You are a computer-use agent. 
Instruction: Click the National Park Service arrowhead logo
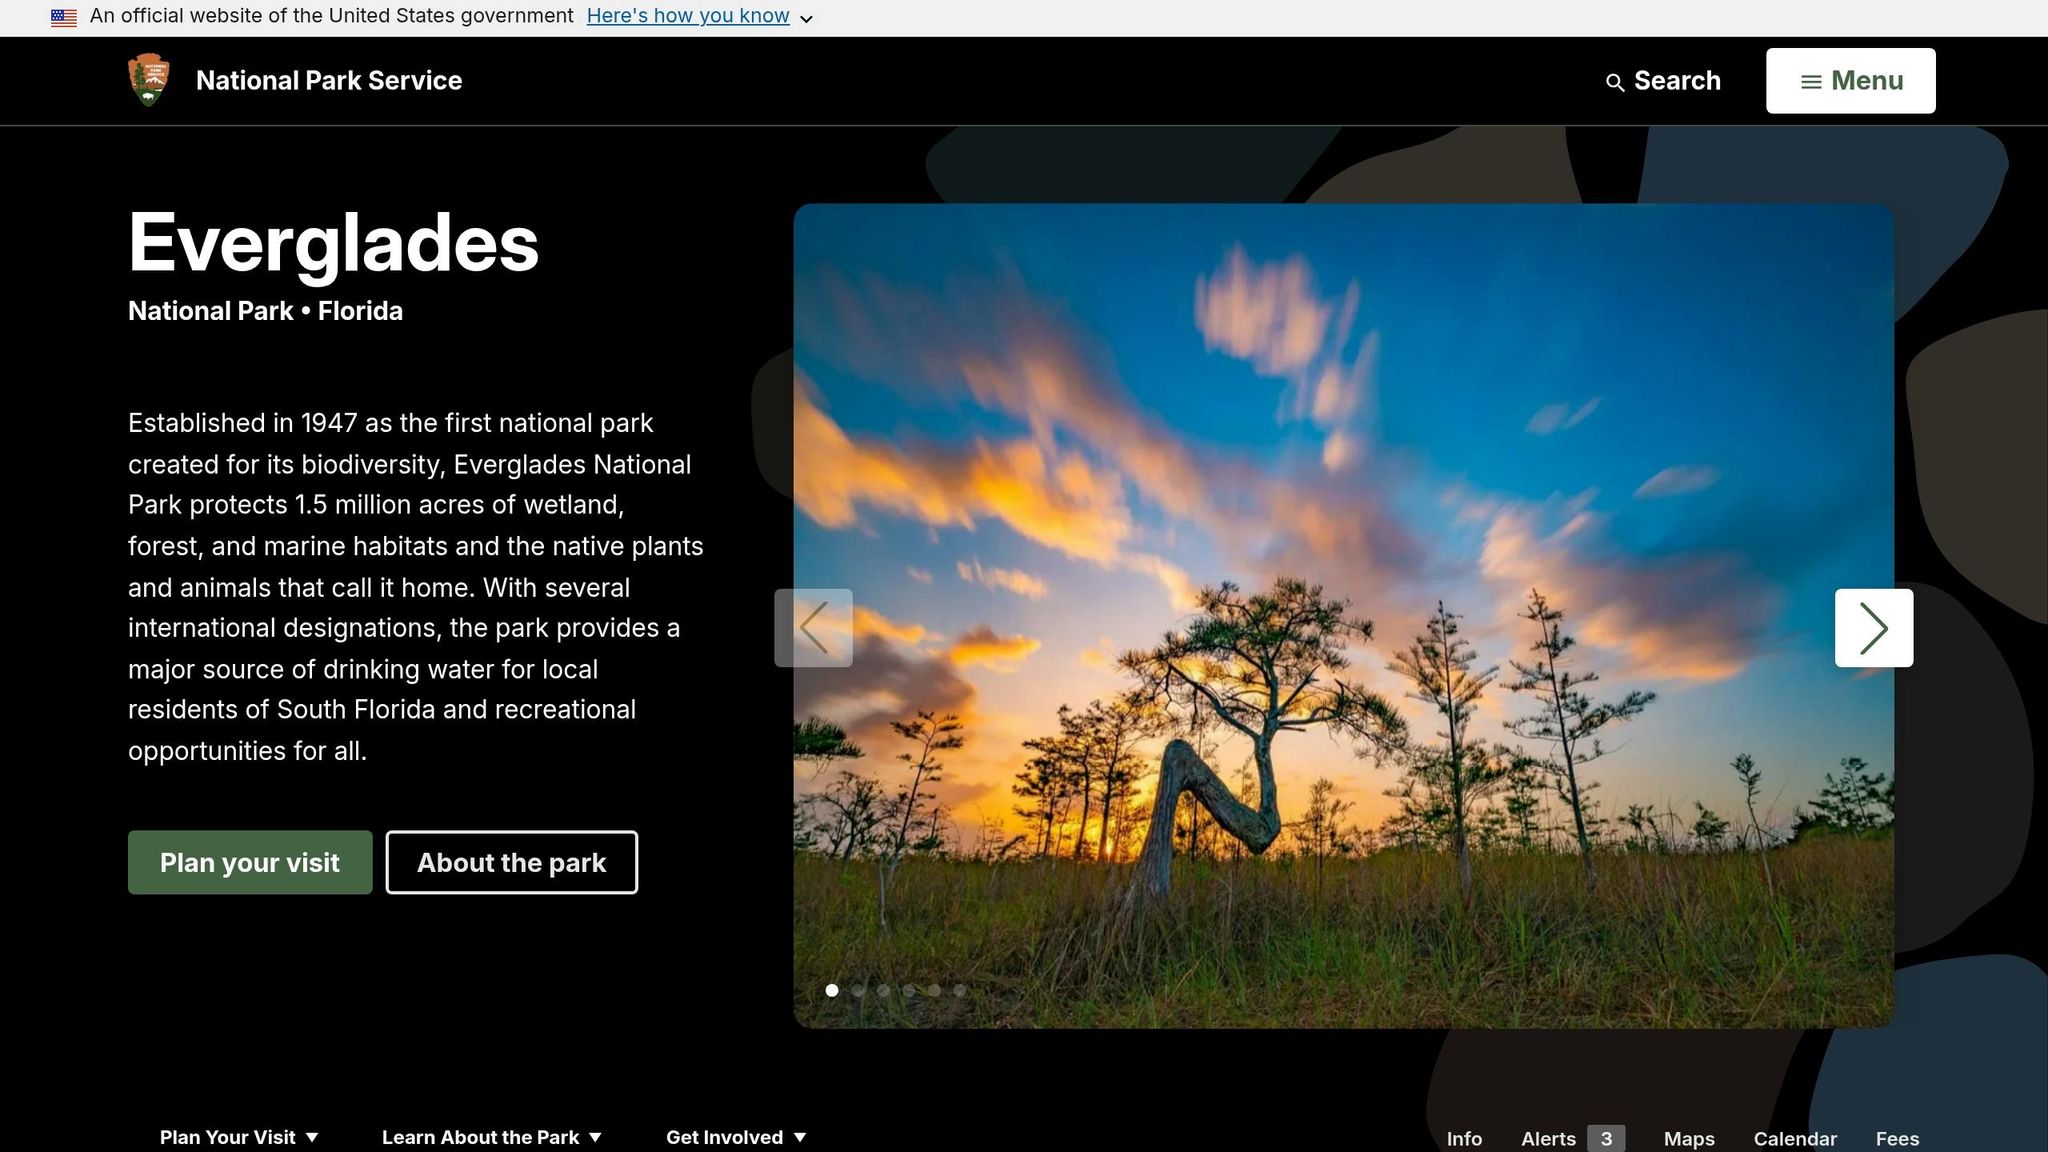[x=149, y=80]
